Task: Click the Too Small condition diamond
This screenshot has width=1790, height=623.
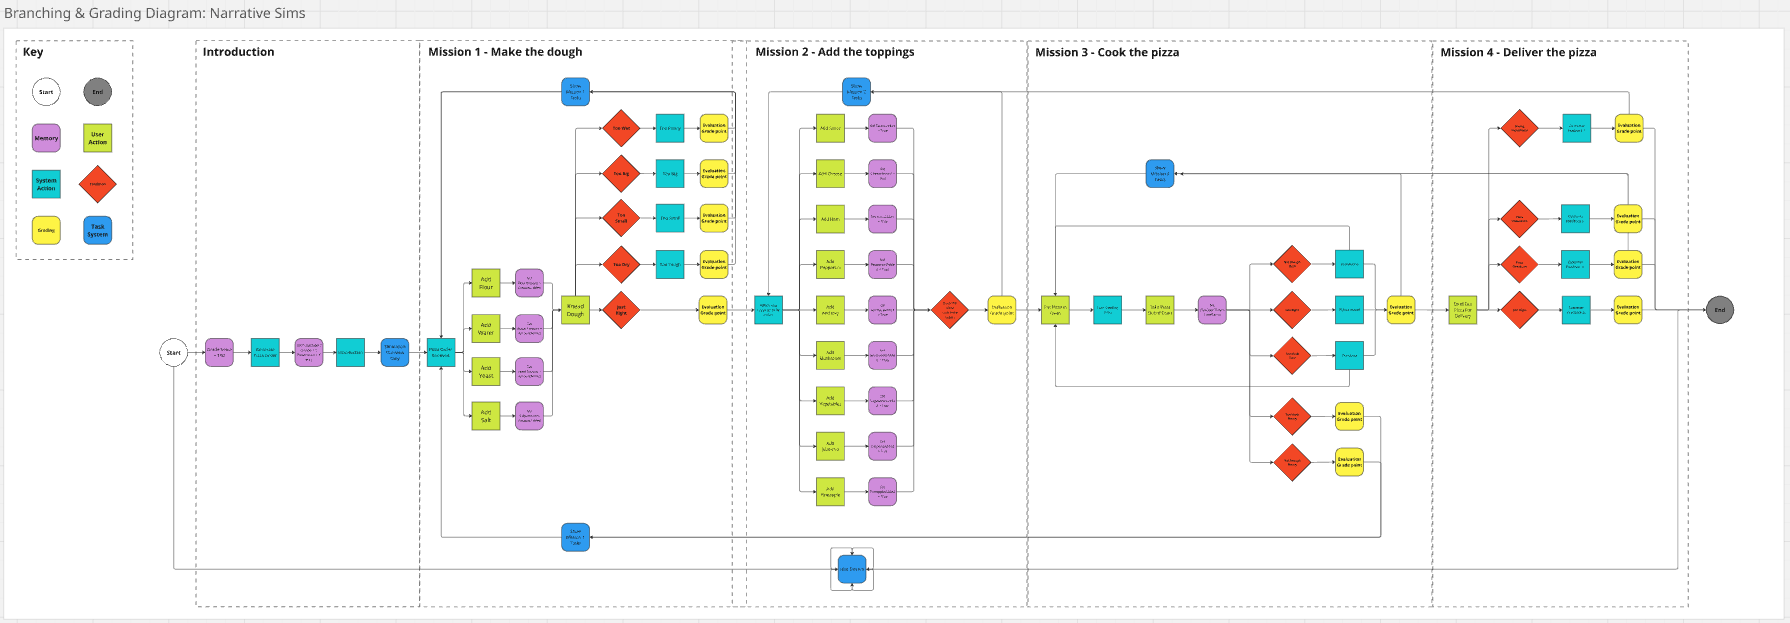Action: [621, 218]
